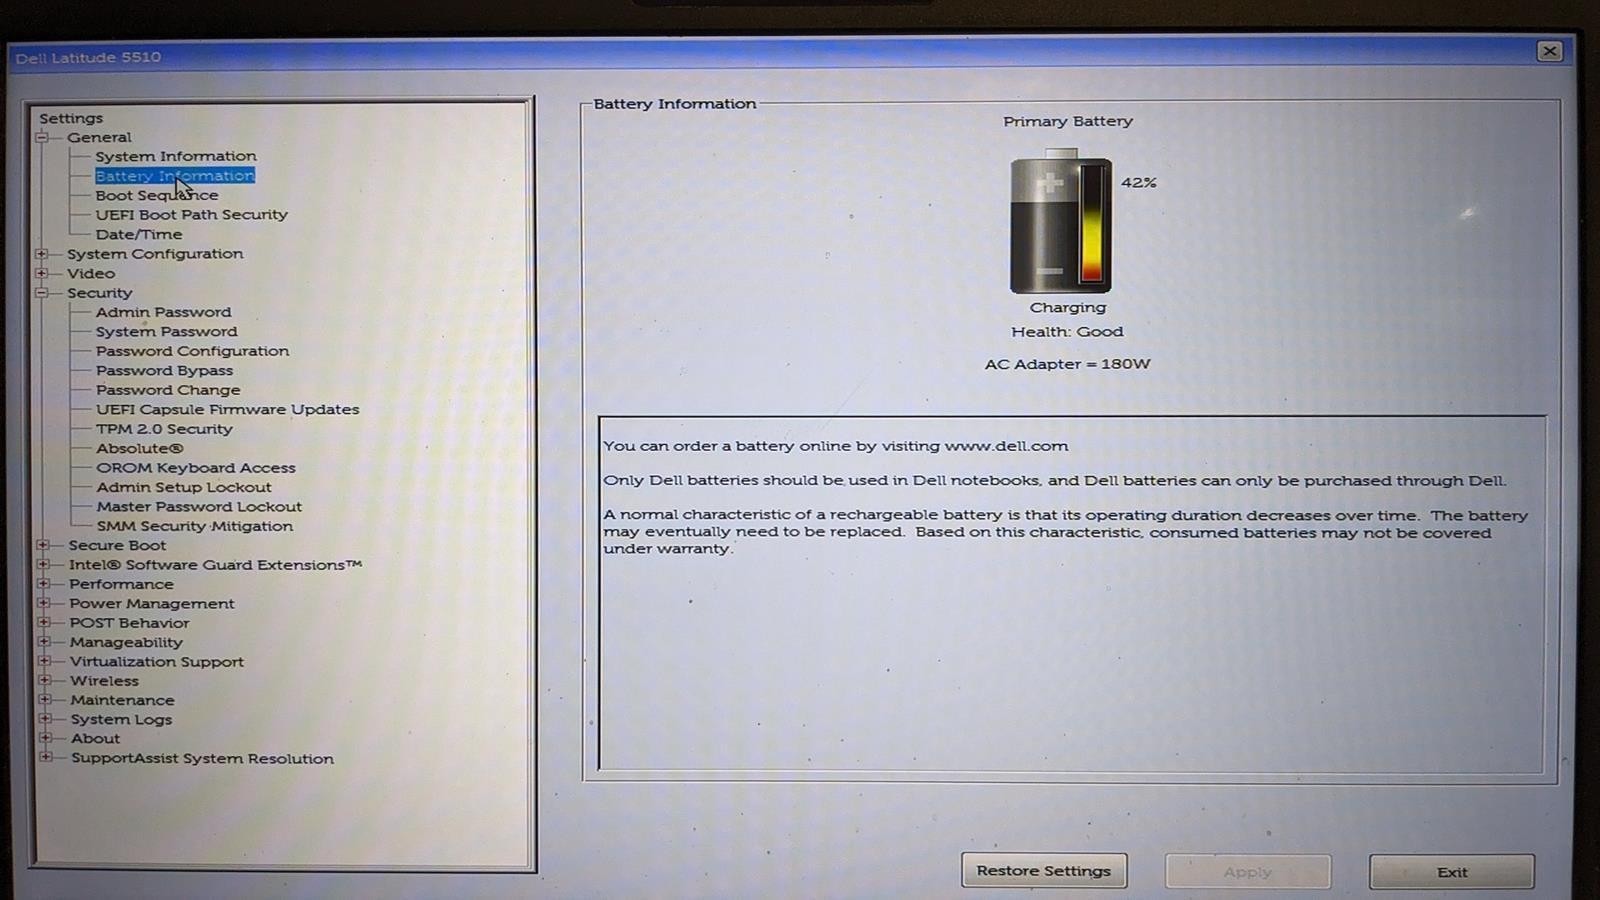This screenshot has width=1600, height=900.
Task: Select Battery Information entry
Action: coord(175,175)
